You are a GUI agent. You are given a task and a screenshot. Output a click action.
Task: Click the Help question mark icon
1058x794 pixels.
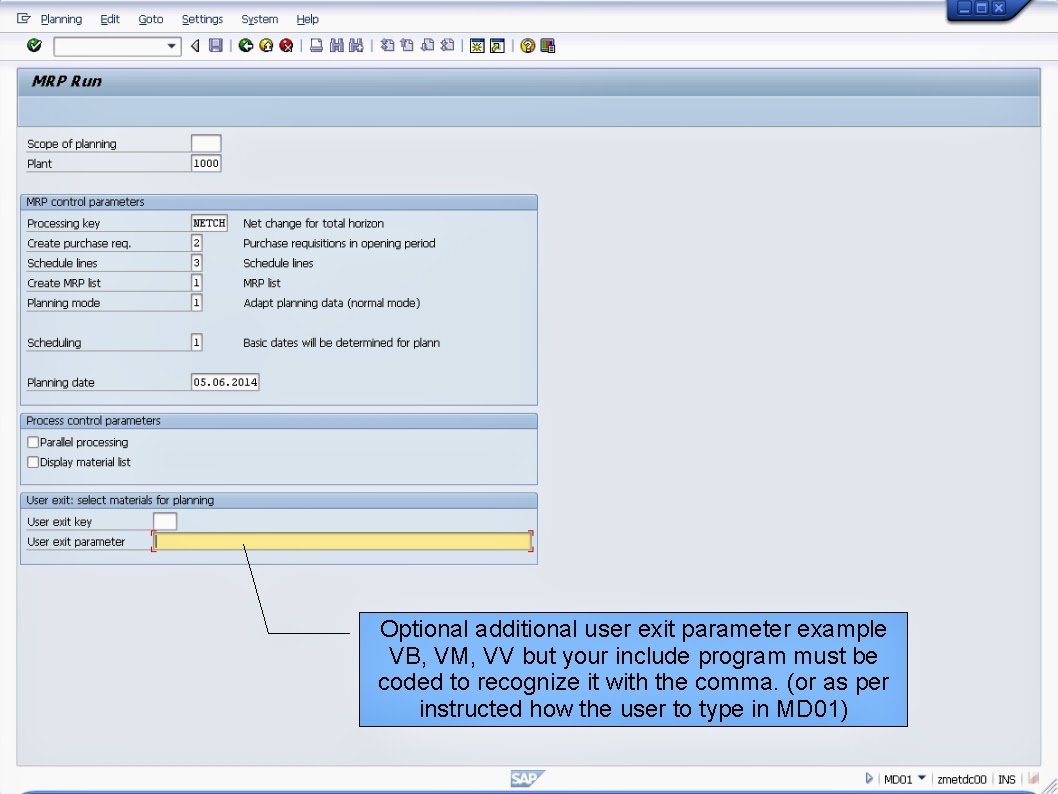click(x=529, y=45)
